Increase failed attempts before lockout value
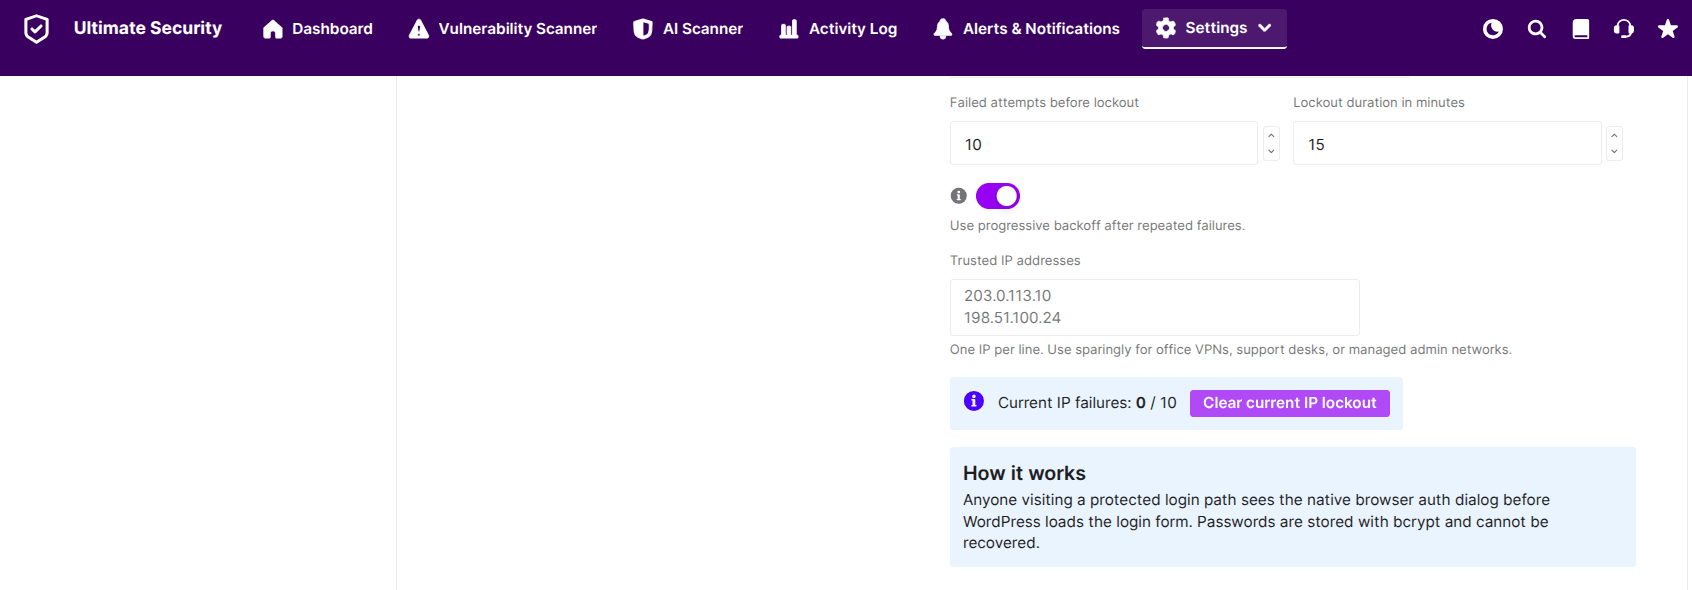The image size is (1692, 590). (x=1271, y=135)
